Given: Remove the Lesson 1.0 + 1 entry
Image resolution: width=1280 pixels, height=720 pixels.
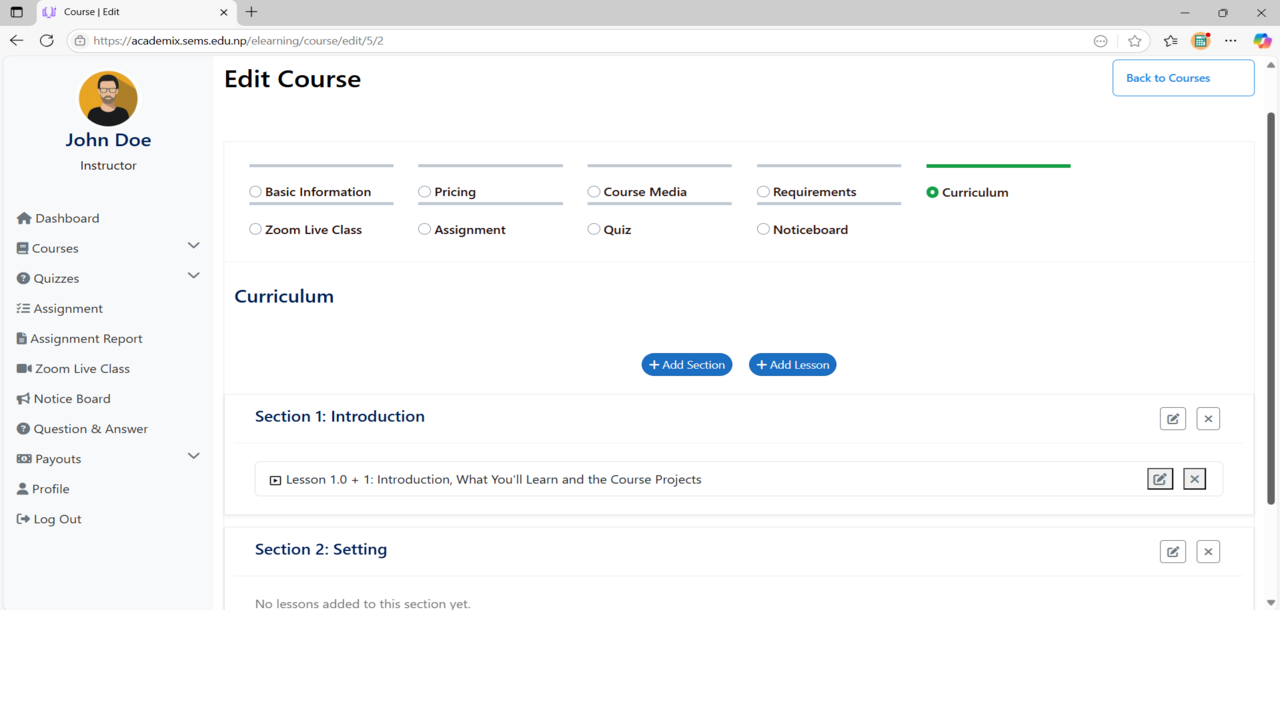Looking at the screenshot, I should 1194,479.
